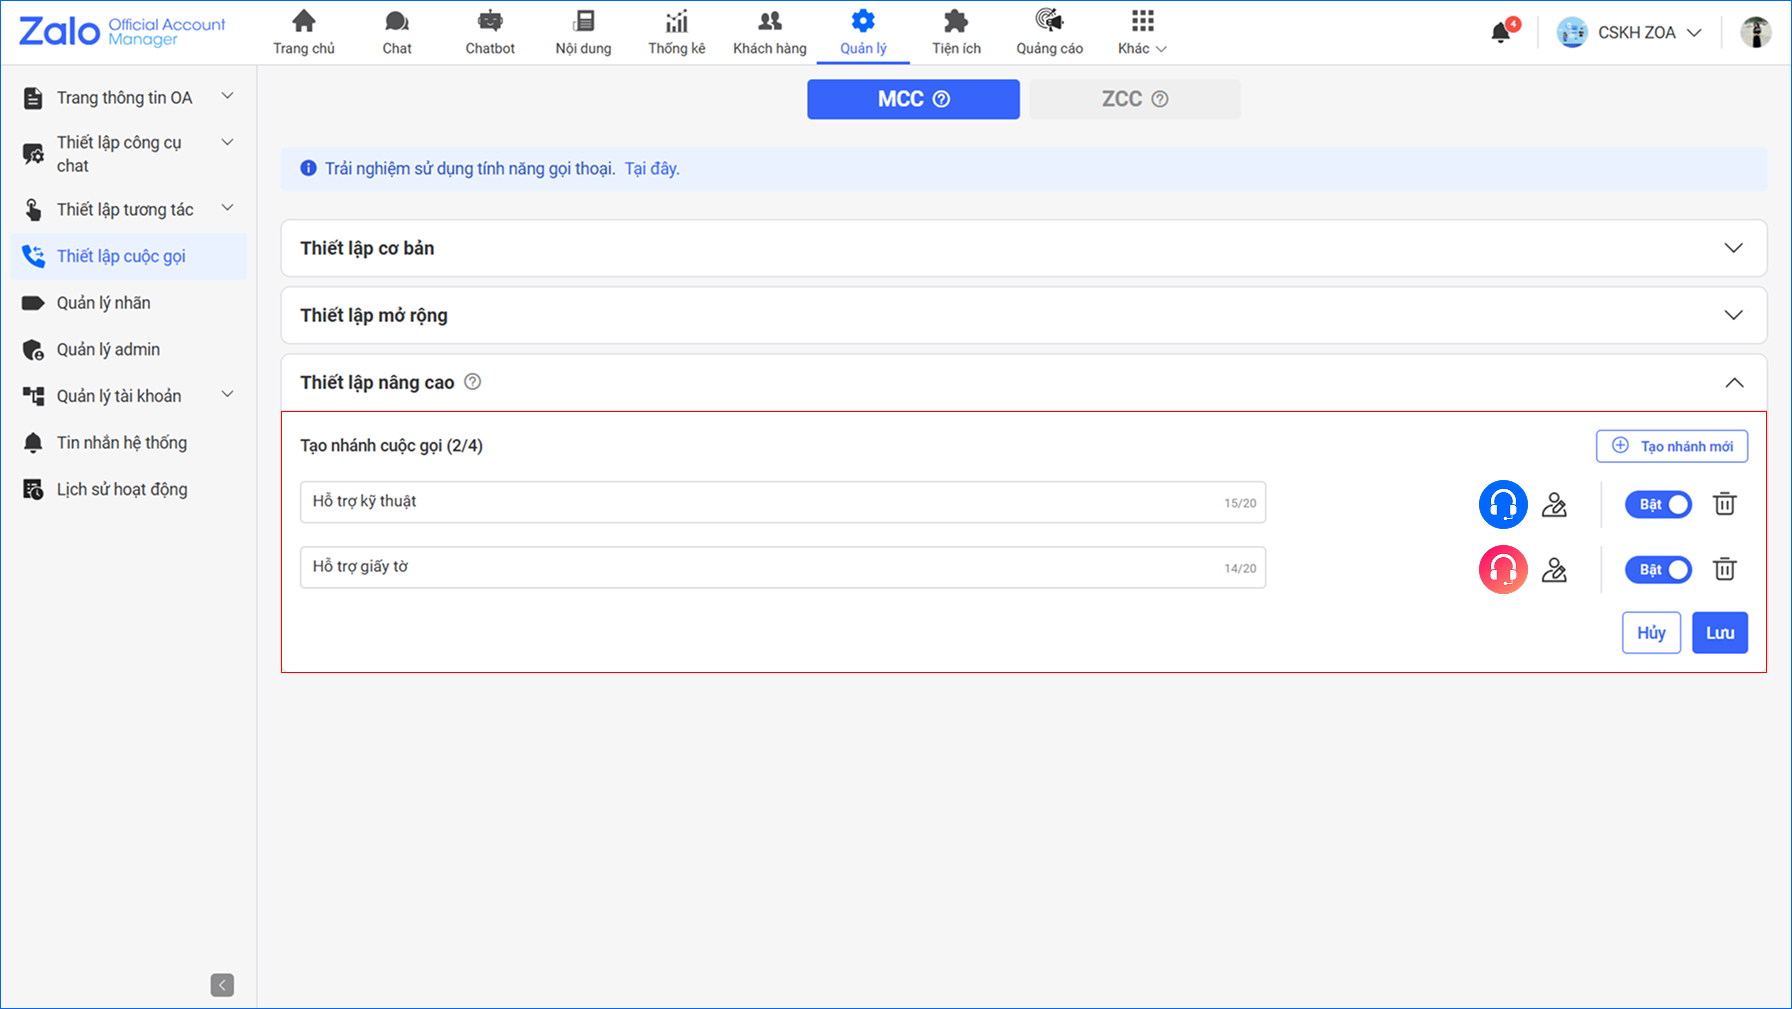This screenshot has width=1792, height=1009.
Task: Open the CSKH ZOA account dropdown
Action: (1630, 33)
